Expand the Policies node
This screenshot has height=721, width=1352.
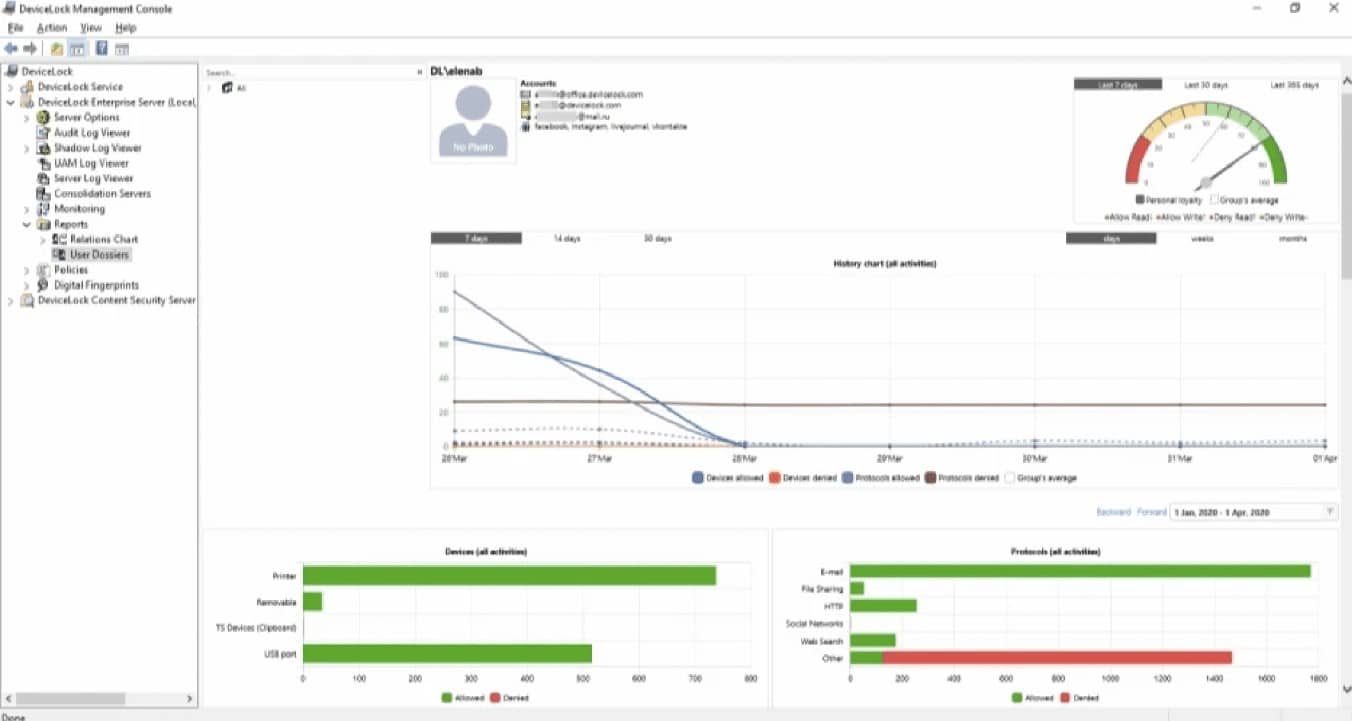point(27,270)
